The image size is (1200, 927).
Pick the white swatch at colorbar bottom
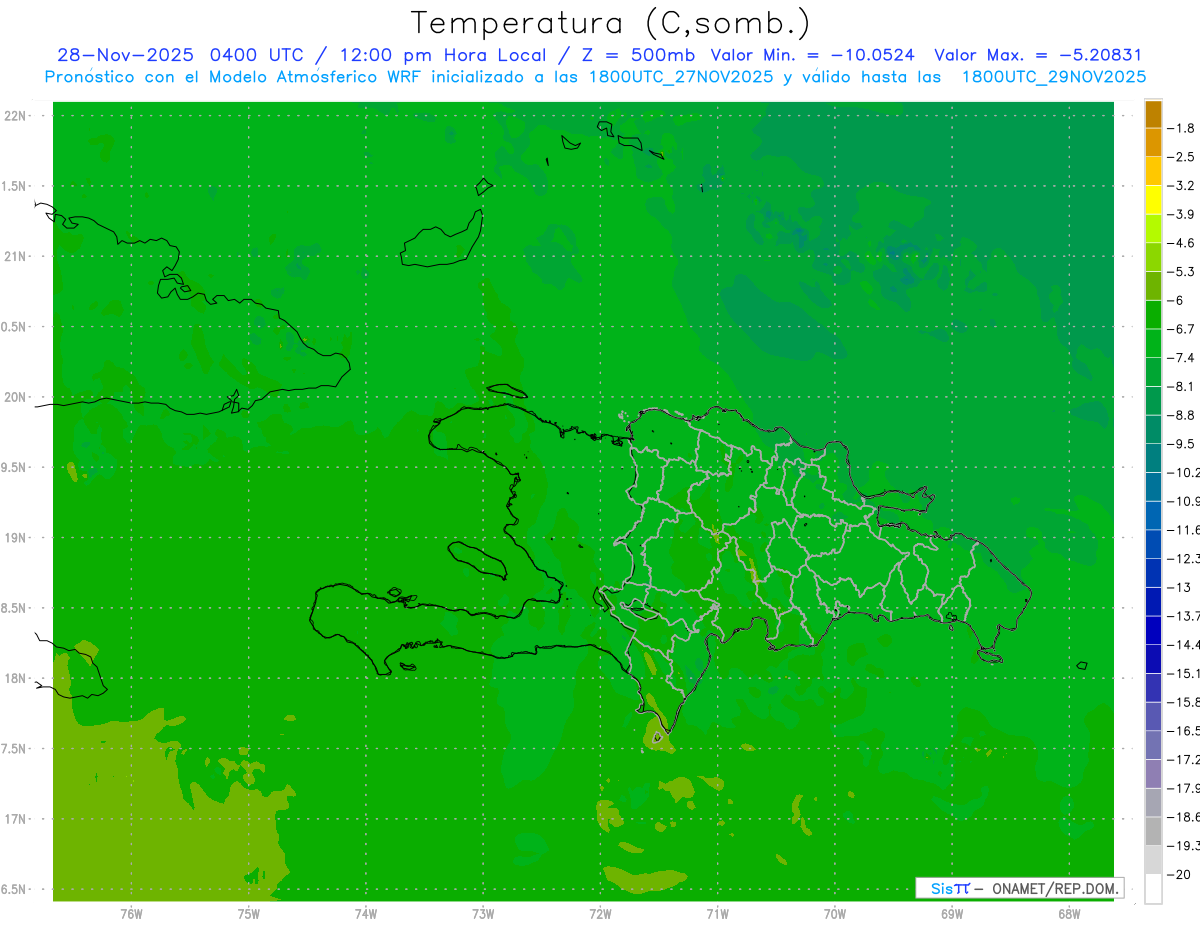(x=1153, y=889)
